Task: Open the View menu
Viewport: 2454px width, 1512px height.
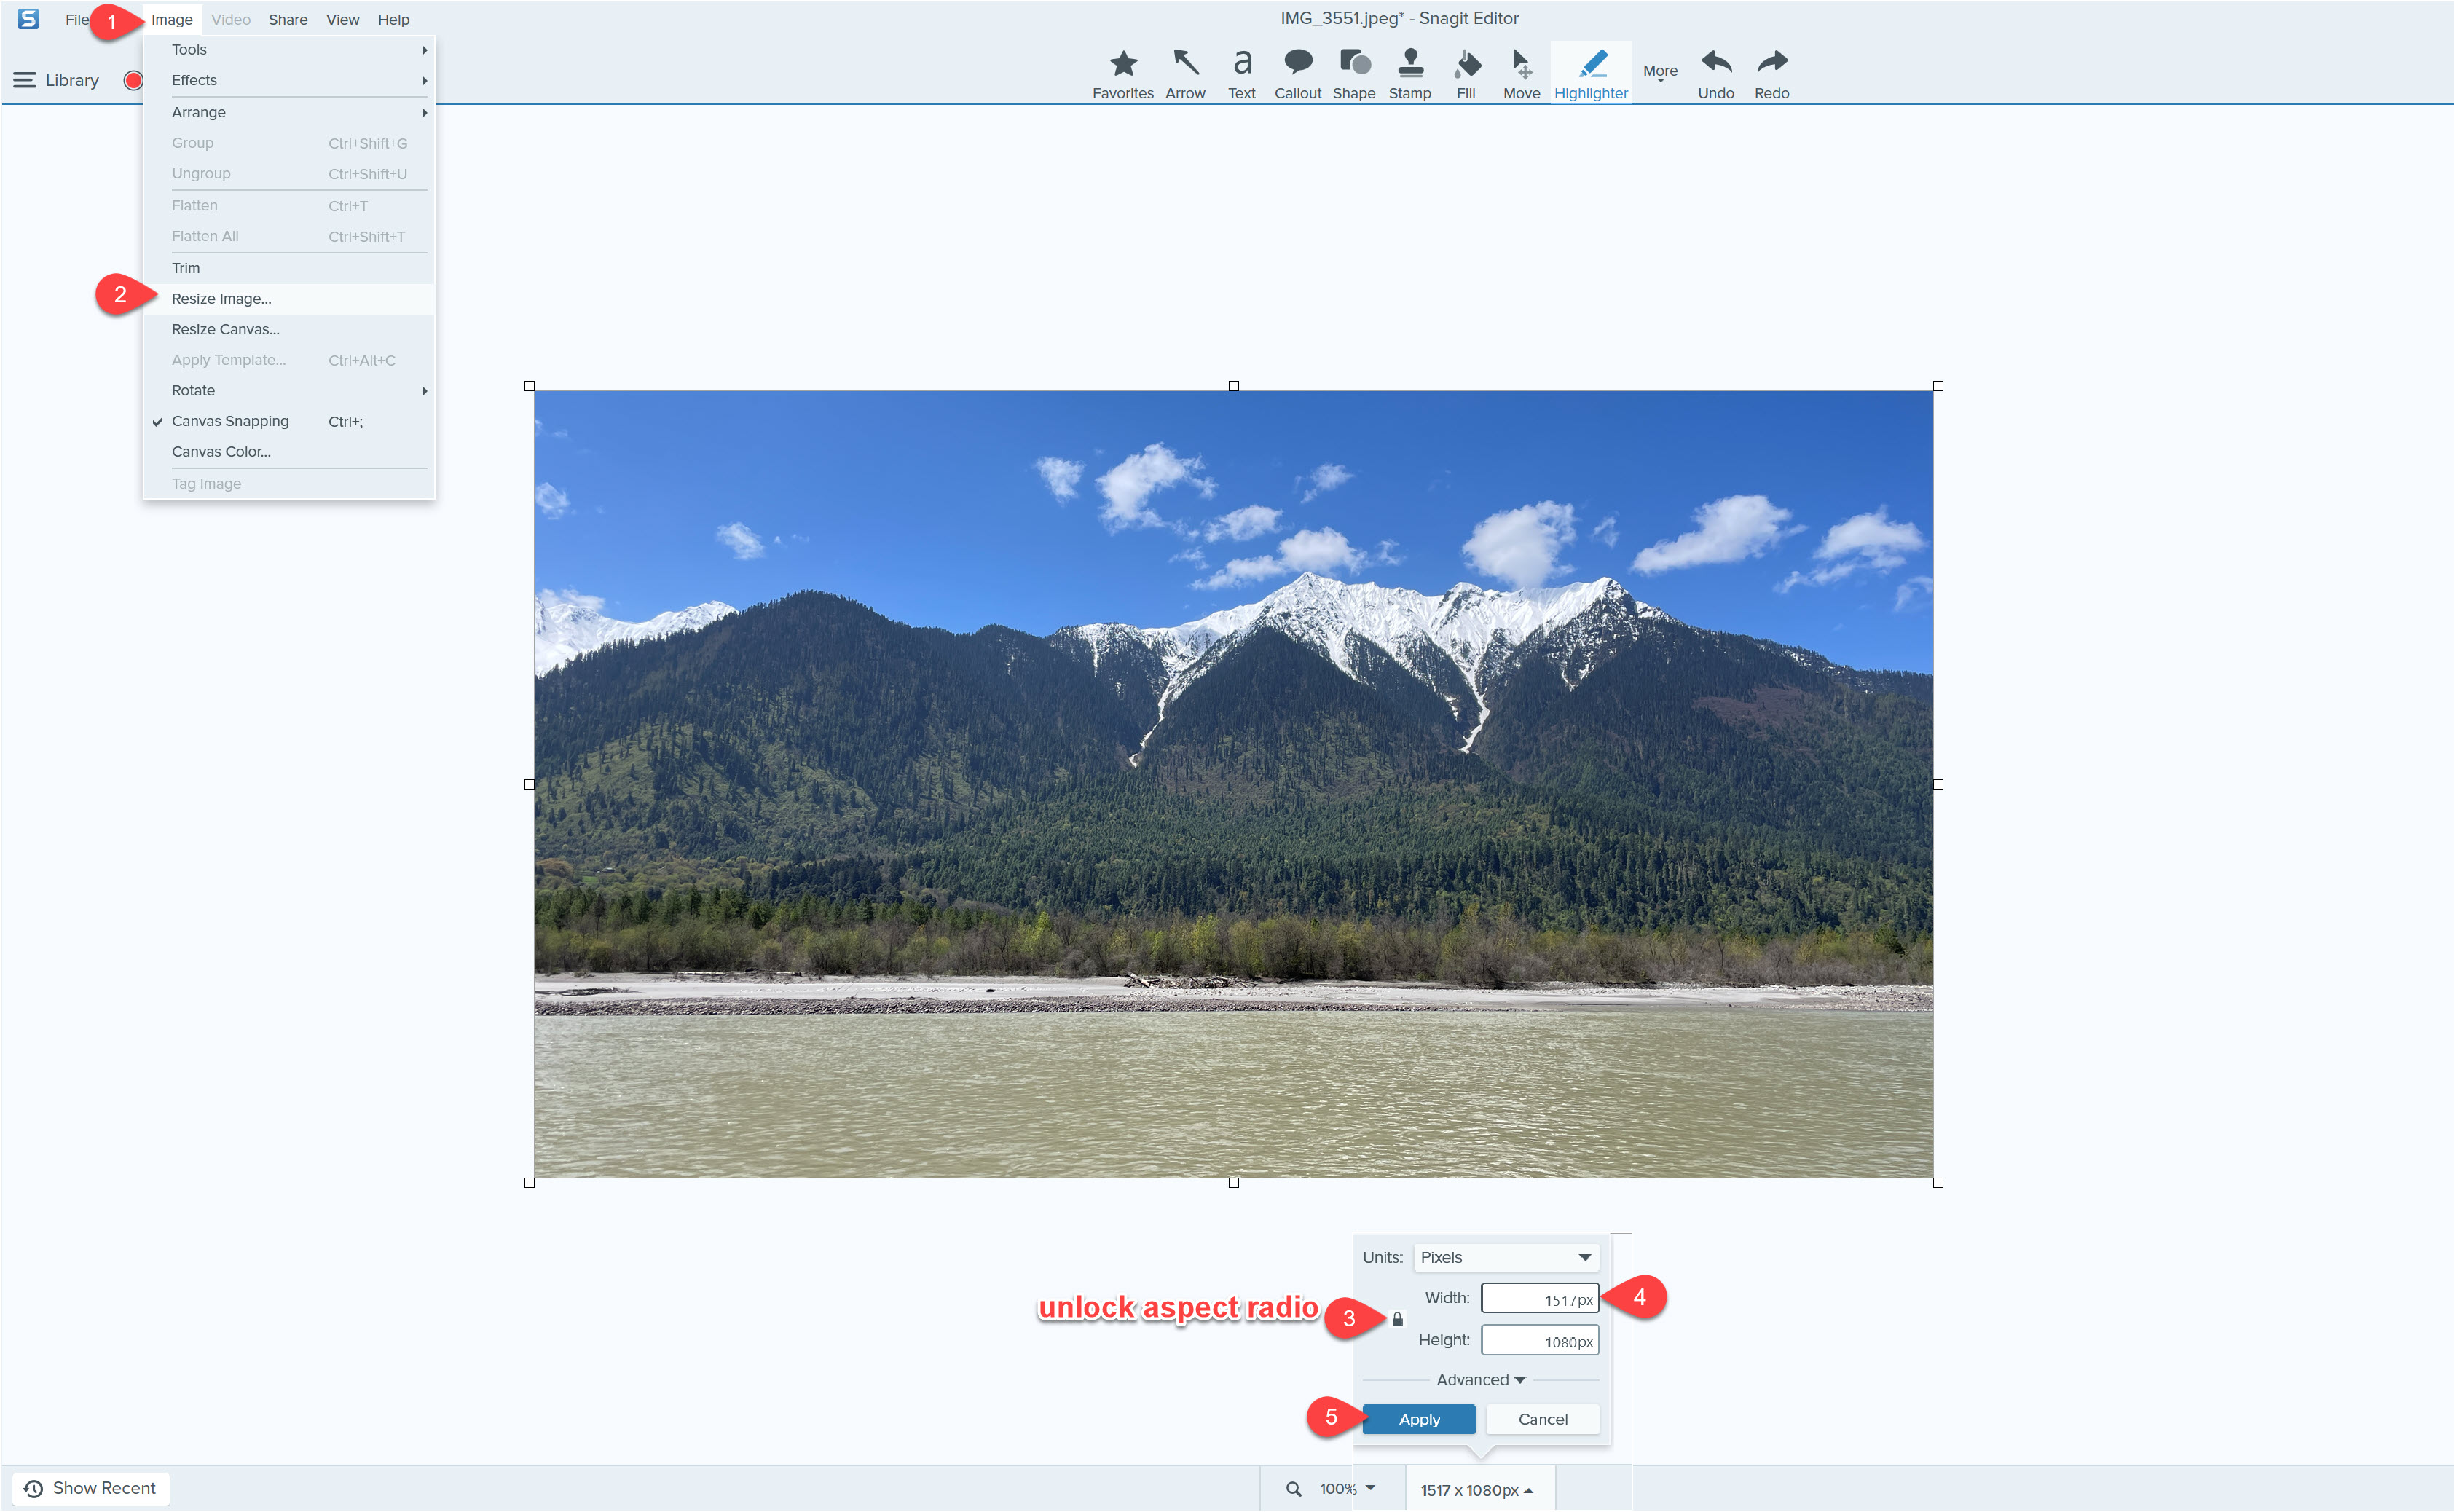Action: coord(342,19)
